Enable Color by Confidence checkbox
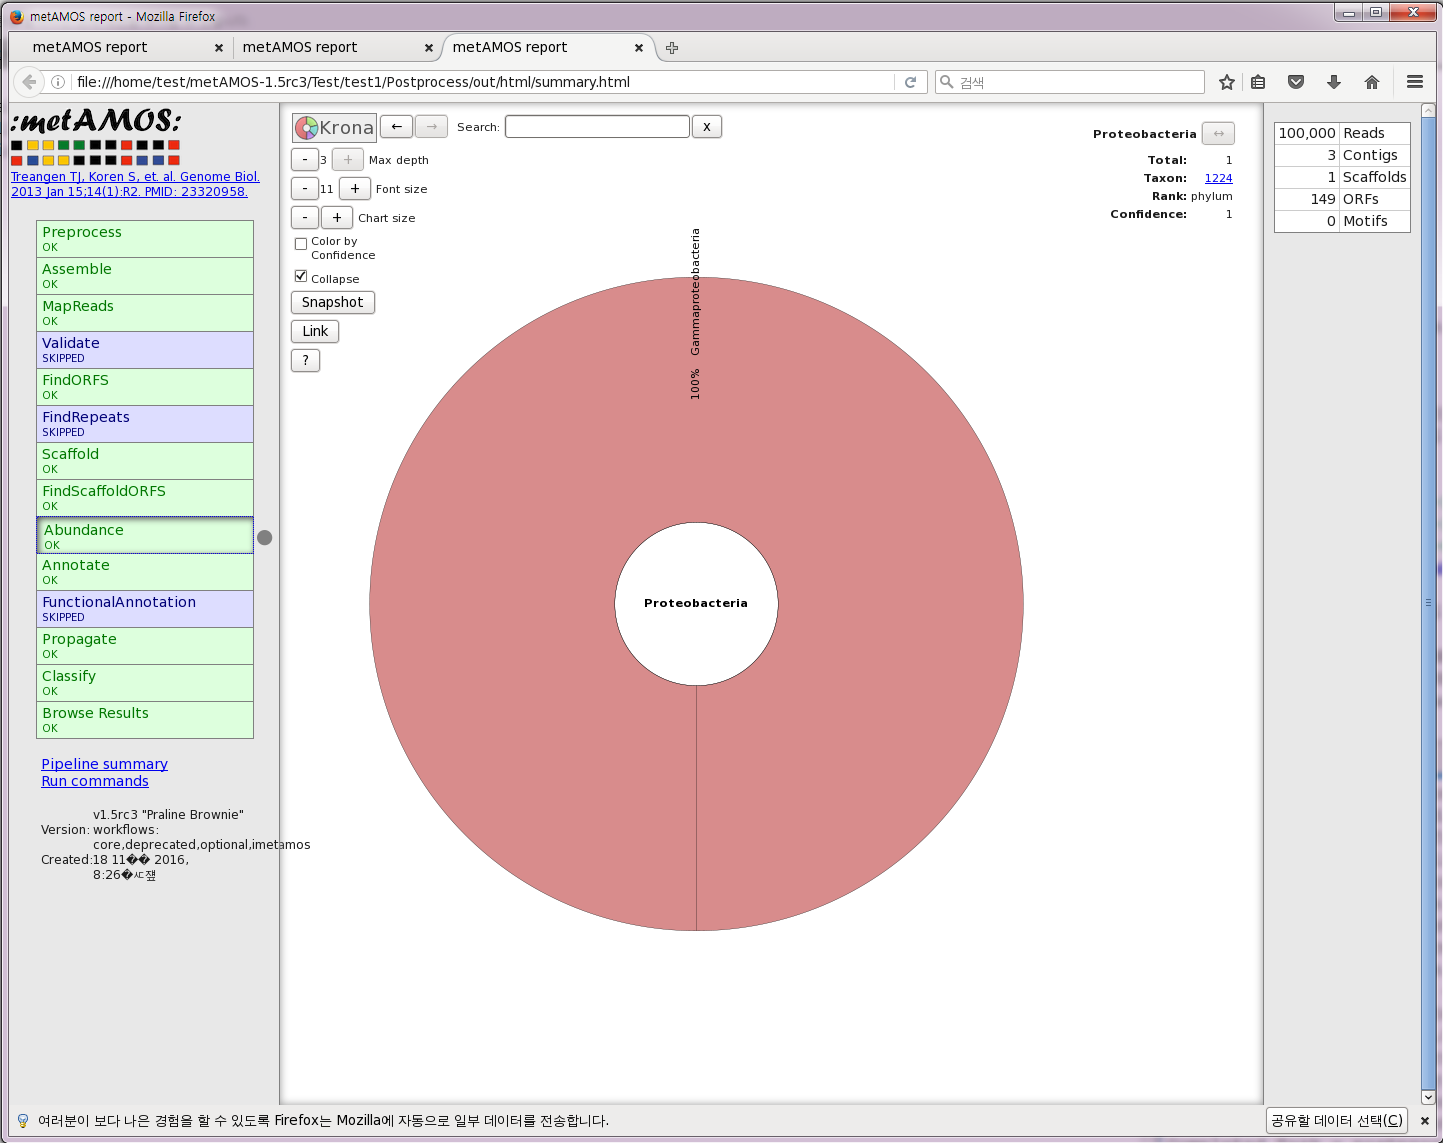Image resolution: width=1443 pixels, height=1143 pixels. 301,243
